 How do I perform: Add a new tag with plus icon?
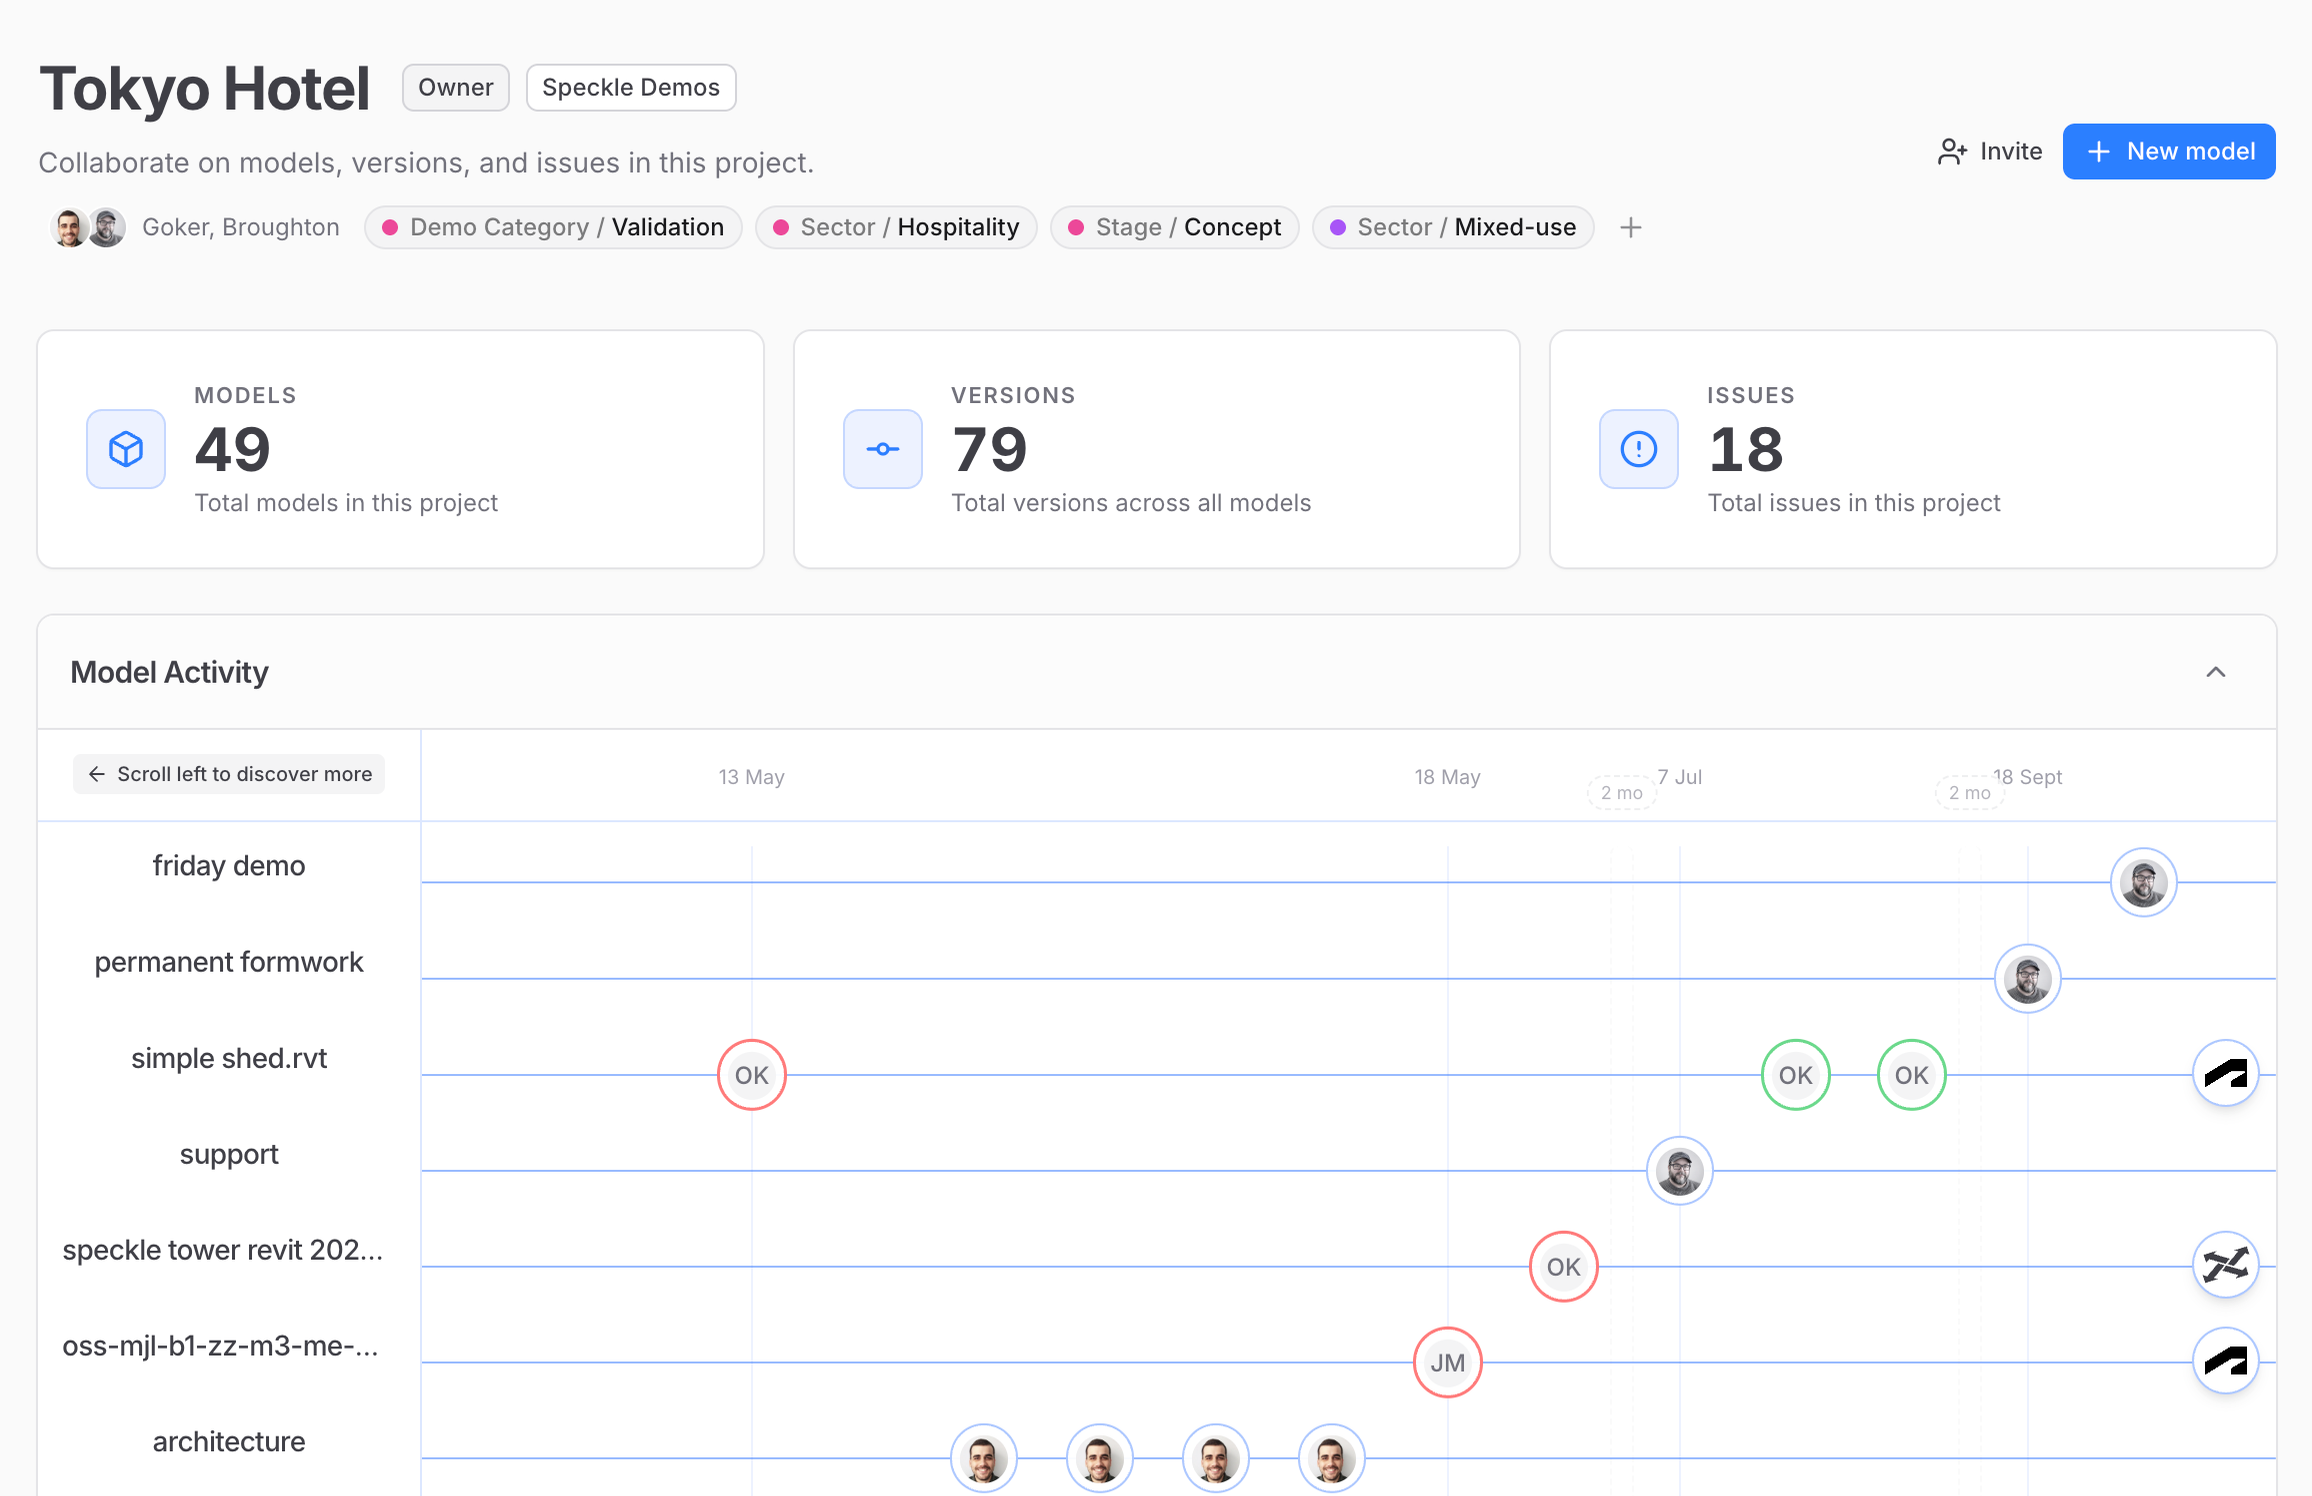(x=1630, y=228)
